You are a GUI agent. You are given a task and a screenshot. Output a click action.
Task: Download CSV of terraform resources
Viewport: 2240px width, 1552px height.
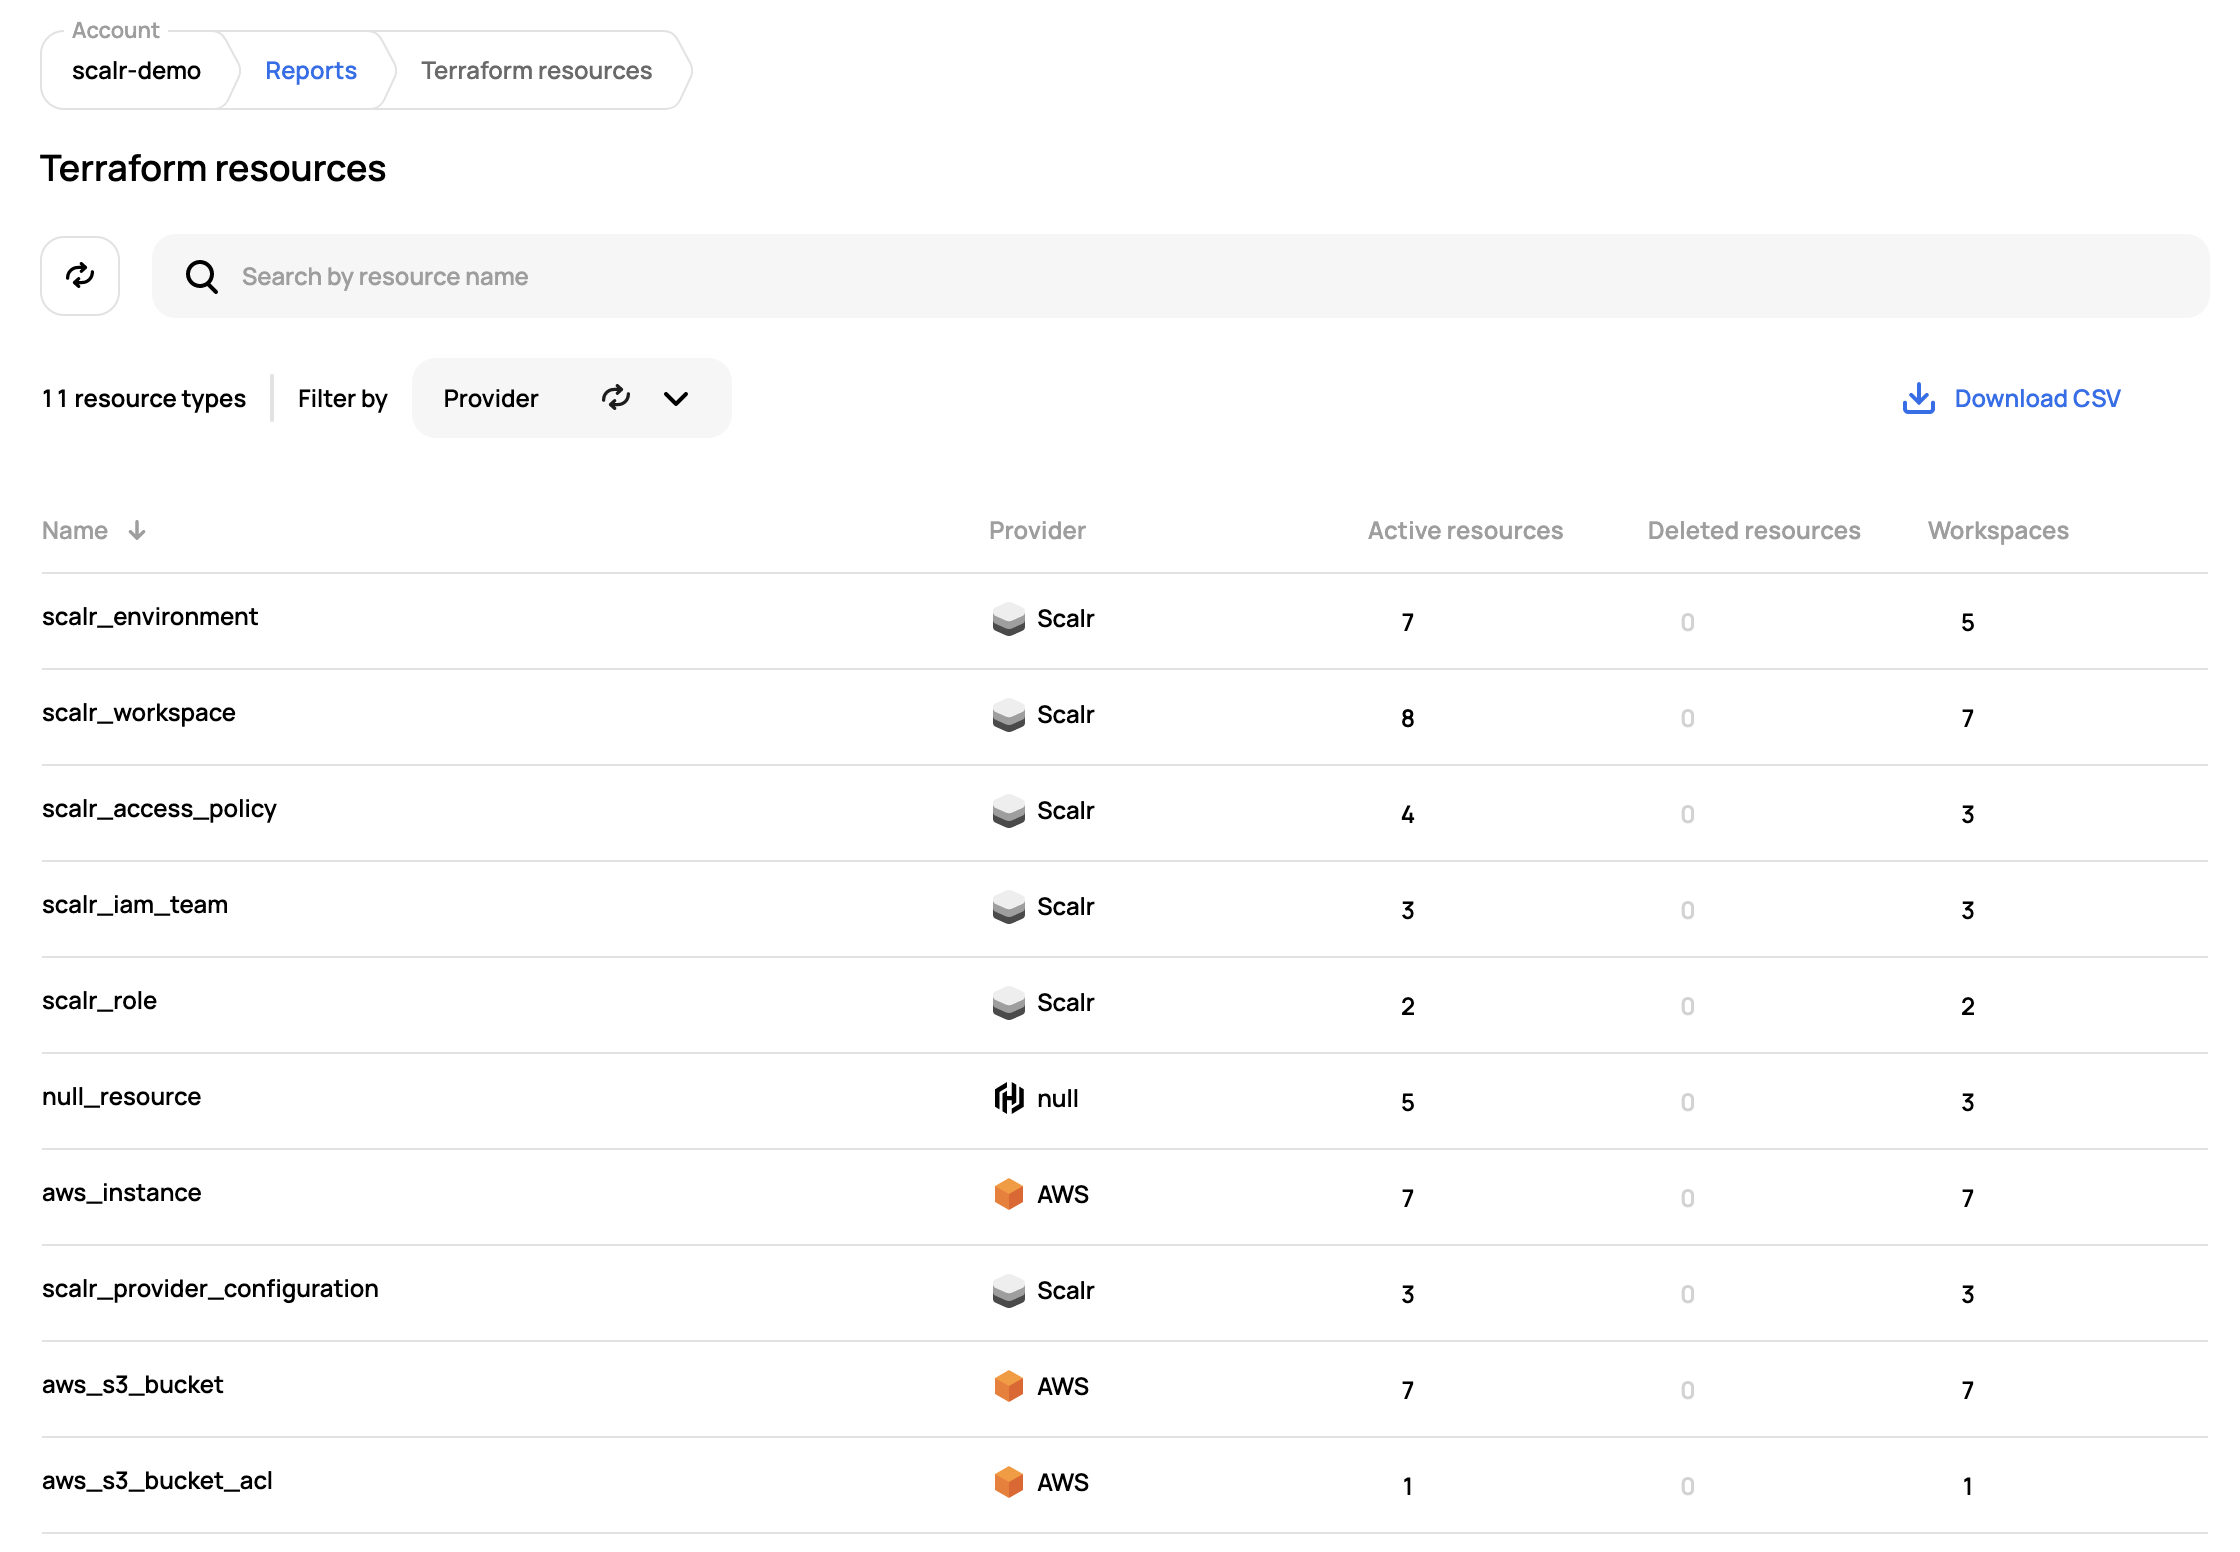tap(2036, 398)
